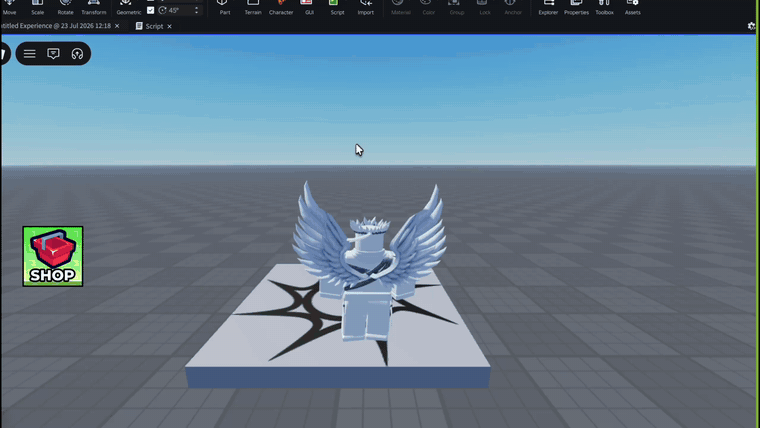Click the headset voice icon
Viewport: 760px width, 428px height.
coord(77,54)
